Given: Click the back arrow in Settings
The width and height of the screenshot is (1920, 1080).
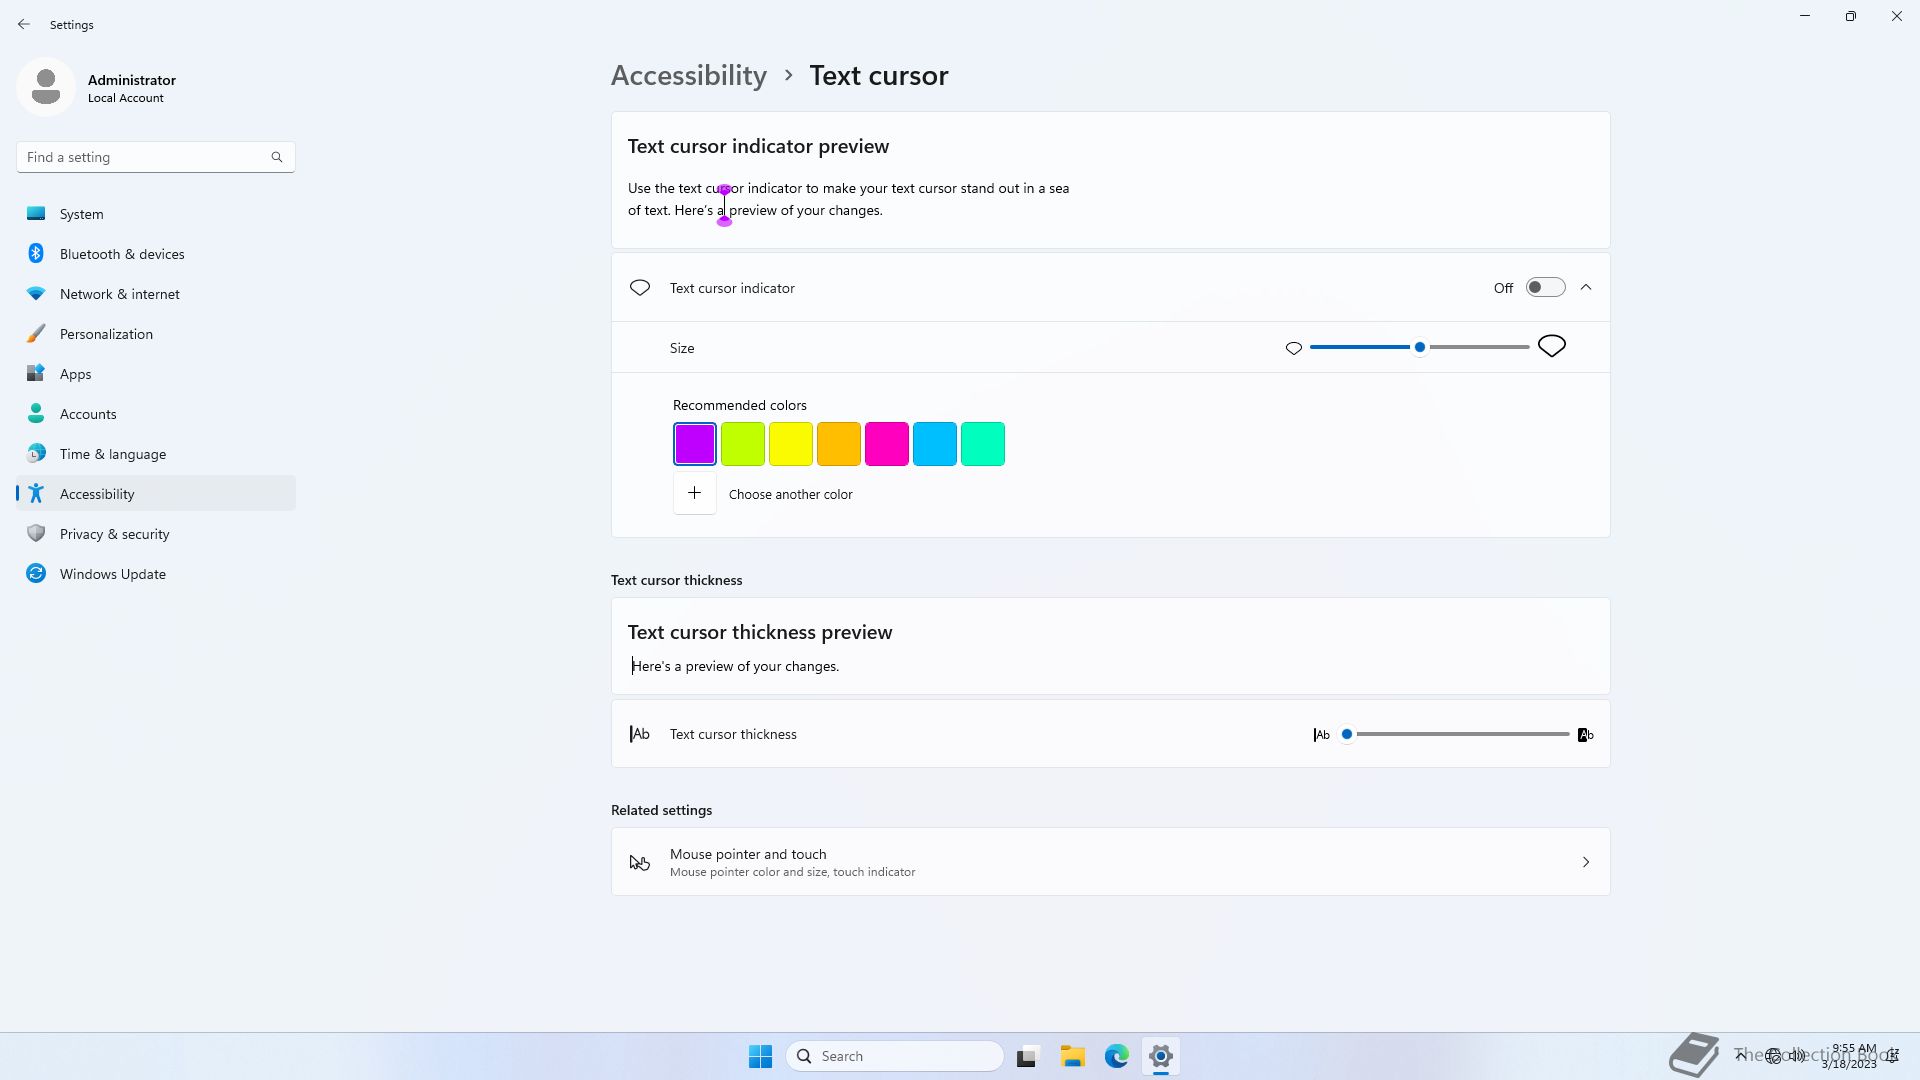Looking at the screenshot, I should pyautogui.click(x=24, y=24).
